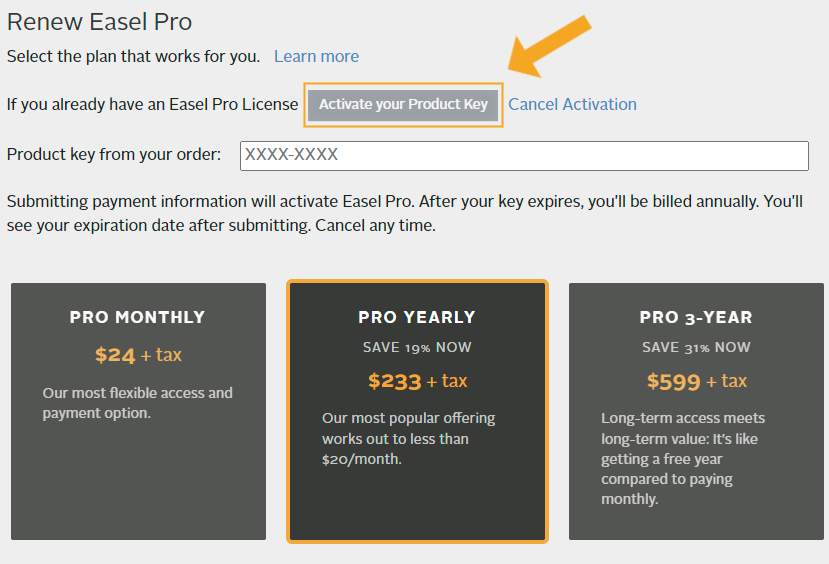The width and height of the screenshot is (829, 564).
Task: Click the $599 + tax price
Action: pyautogui.click(x=696, y=381)
